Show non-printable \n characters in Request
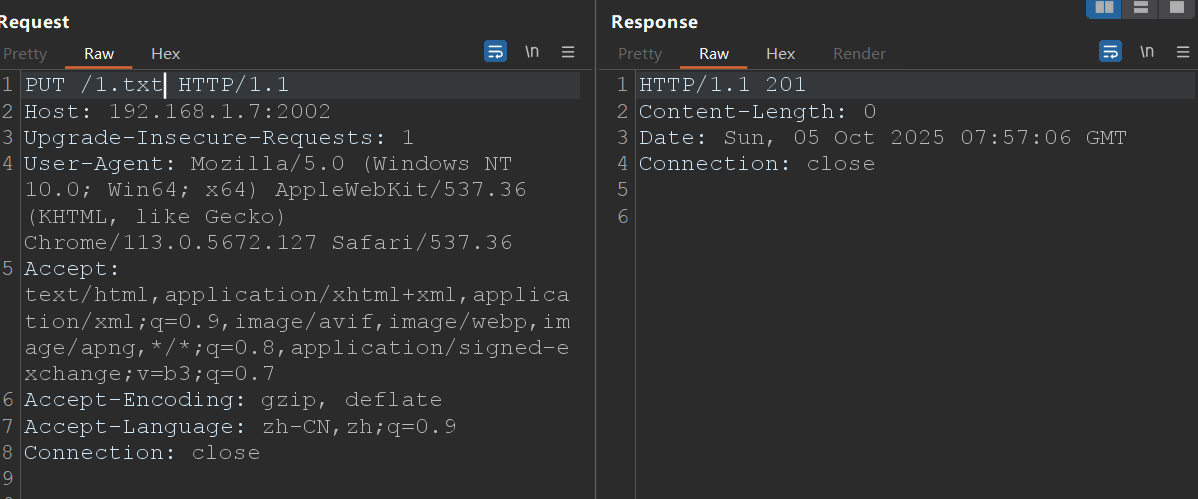 tap(532, 52)
